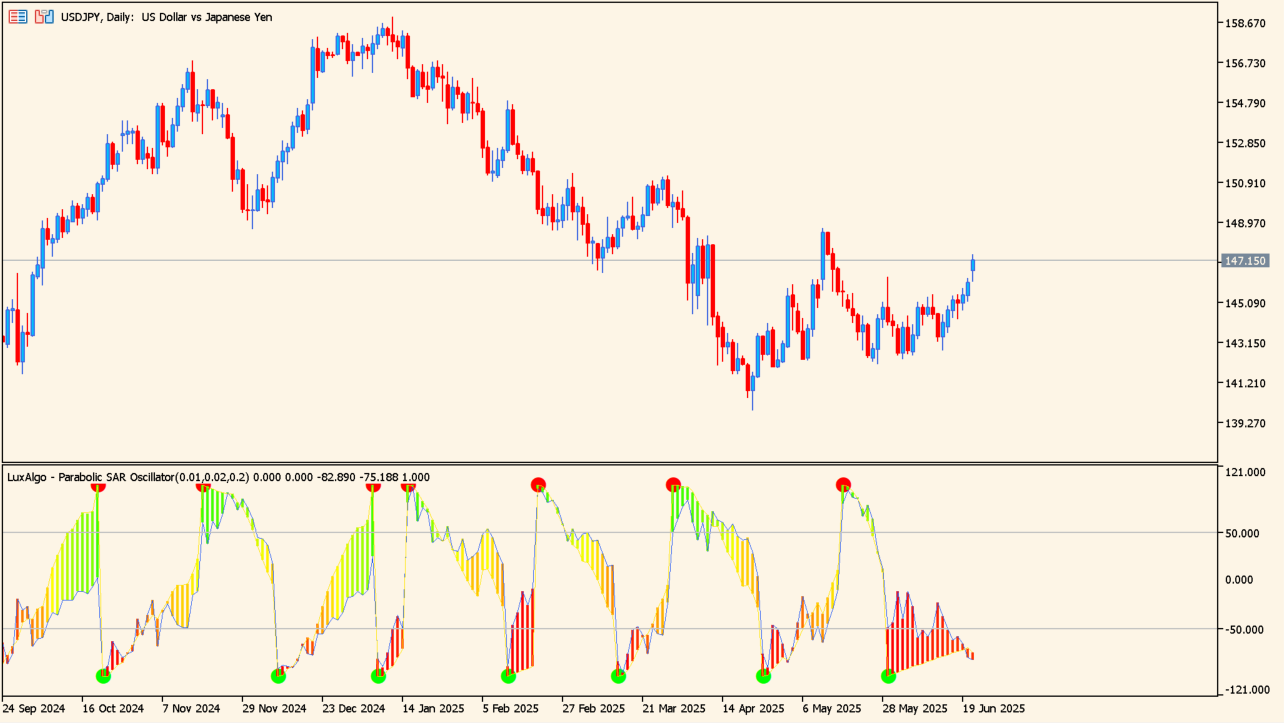This screenshot has height=723, width=1284.
Task: Click price scale value 154.790
Action: [x=1245, y=103]
